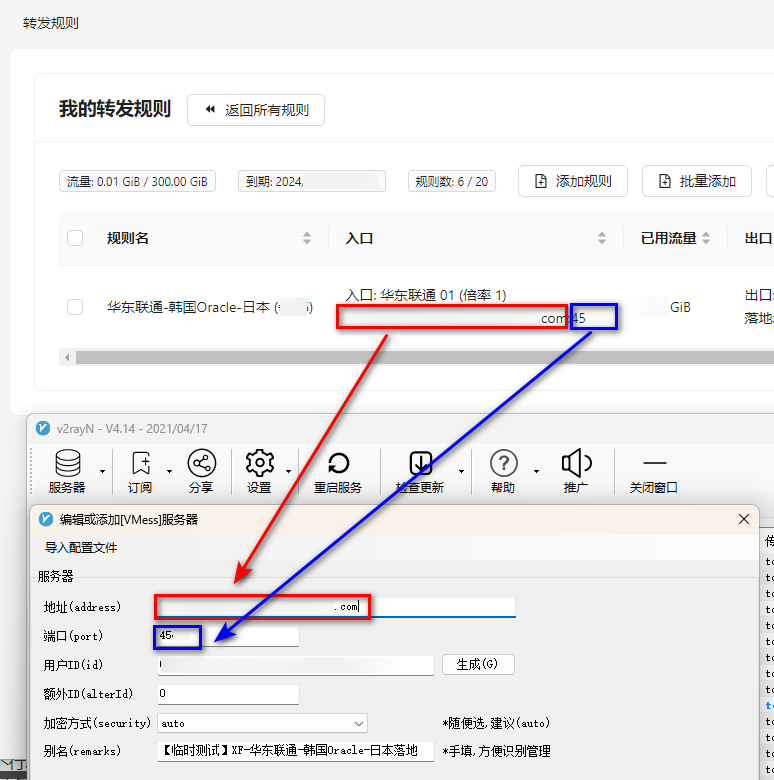This screenshot has width=774, height=780.
Task: Expand the 设置 dropdown arrow
Action: click(x=289, y=471)
